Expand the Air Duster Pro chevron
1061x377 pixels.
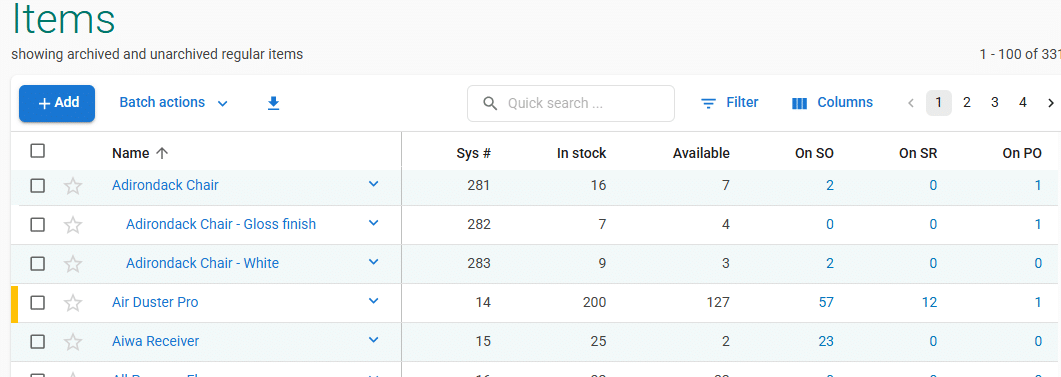click(374, 301)
